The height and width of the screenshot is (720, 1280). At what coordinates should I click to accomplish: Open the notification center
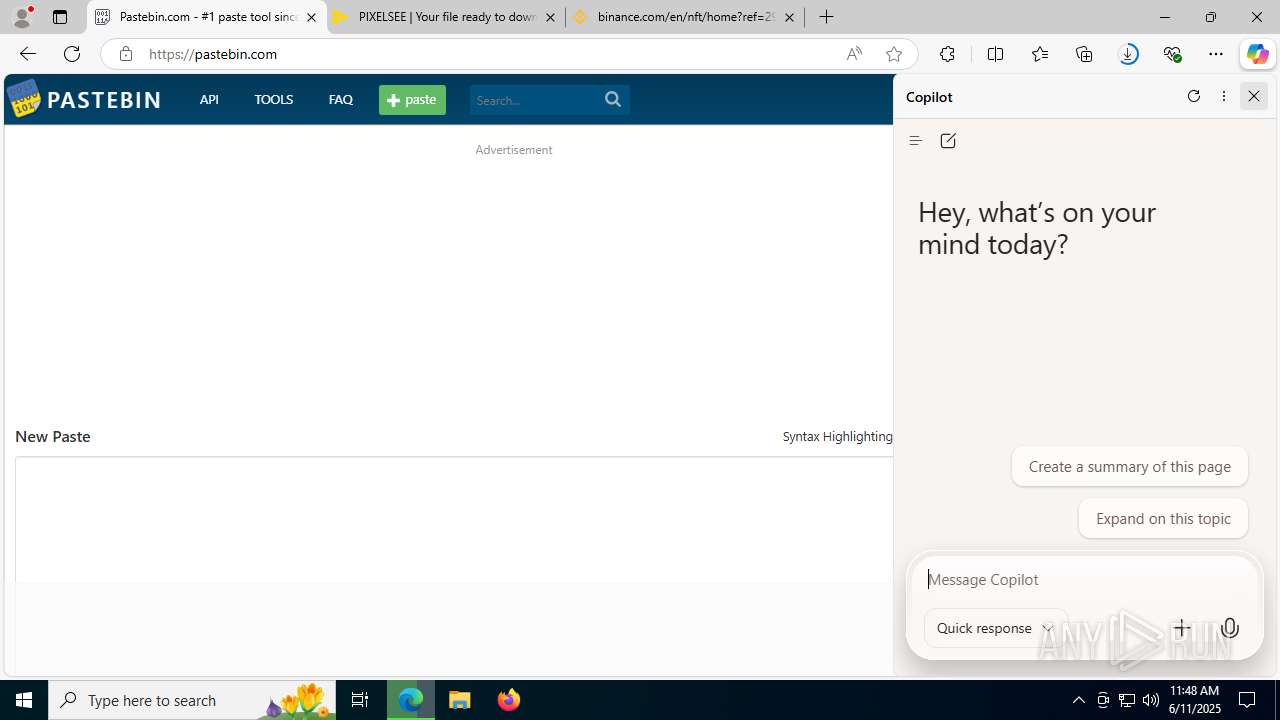1248,700
